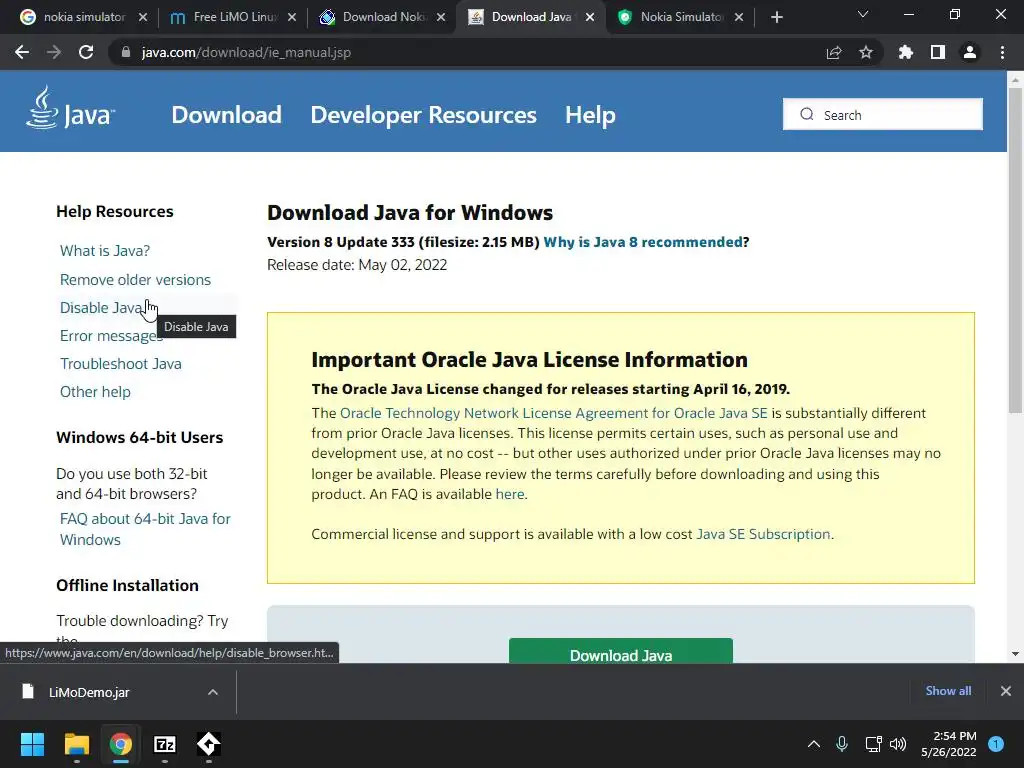Image resolution: width=1024 pixels, height=768 pixels.
Task: Open the notification badge
Action: (x=996, y=744)
